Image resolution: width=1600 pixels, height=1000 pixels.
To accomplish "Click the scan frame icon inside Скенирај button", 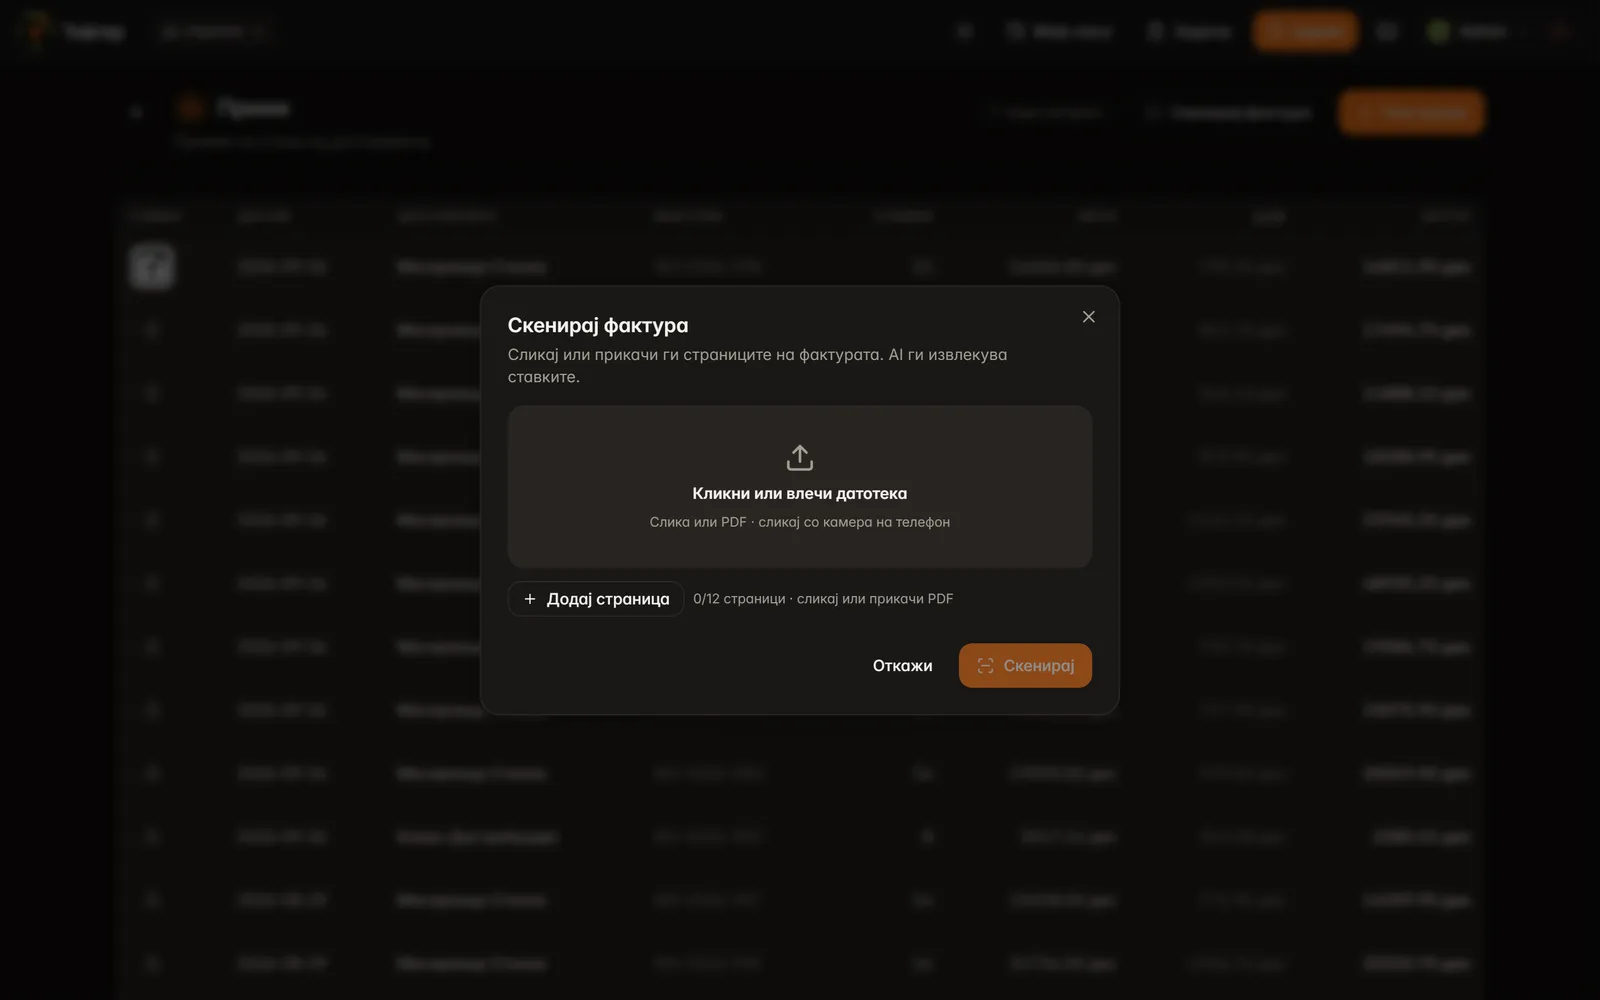I will click(985, 666).
